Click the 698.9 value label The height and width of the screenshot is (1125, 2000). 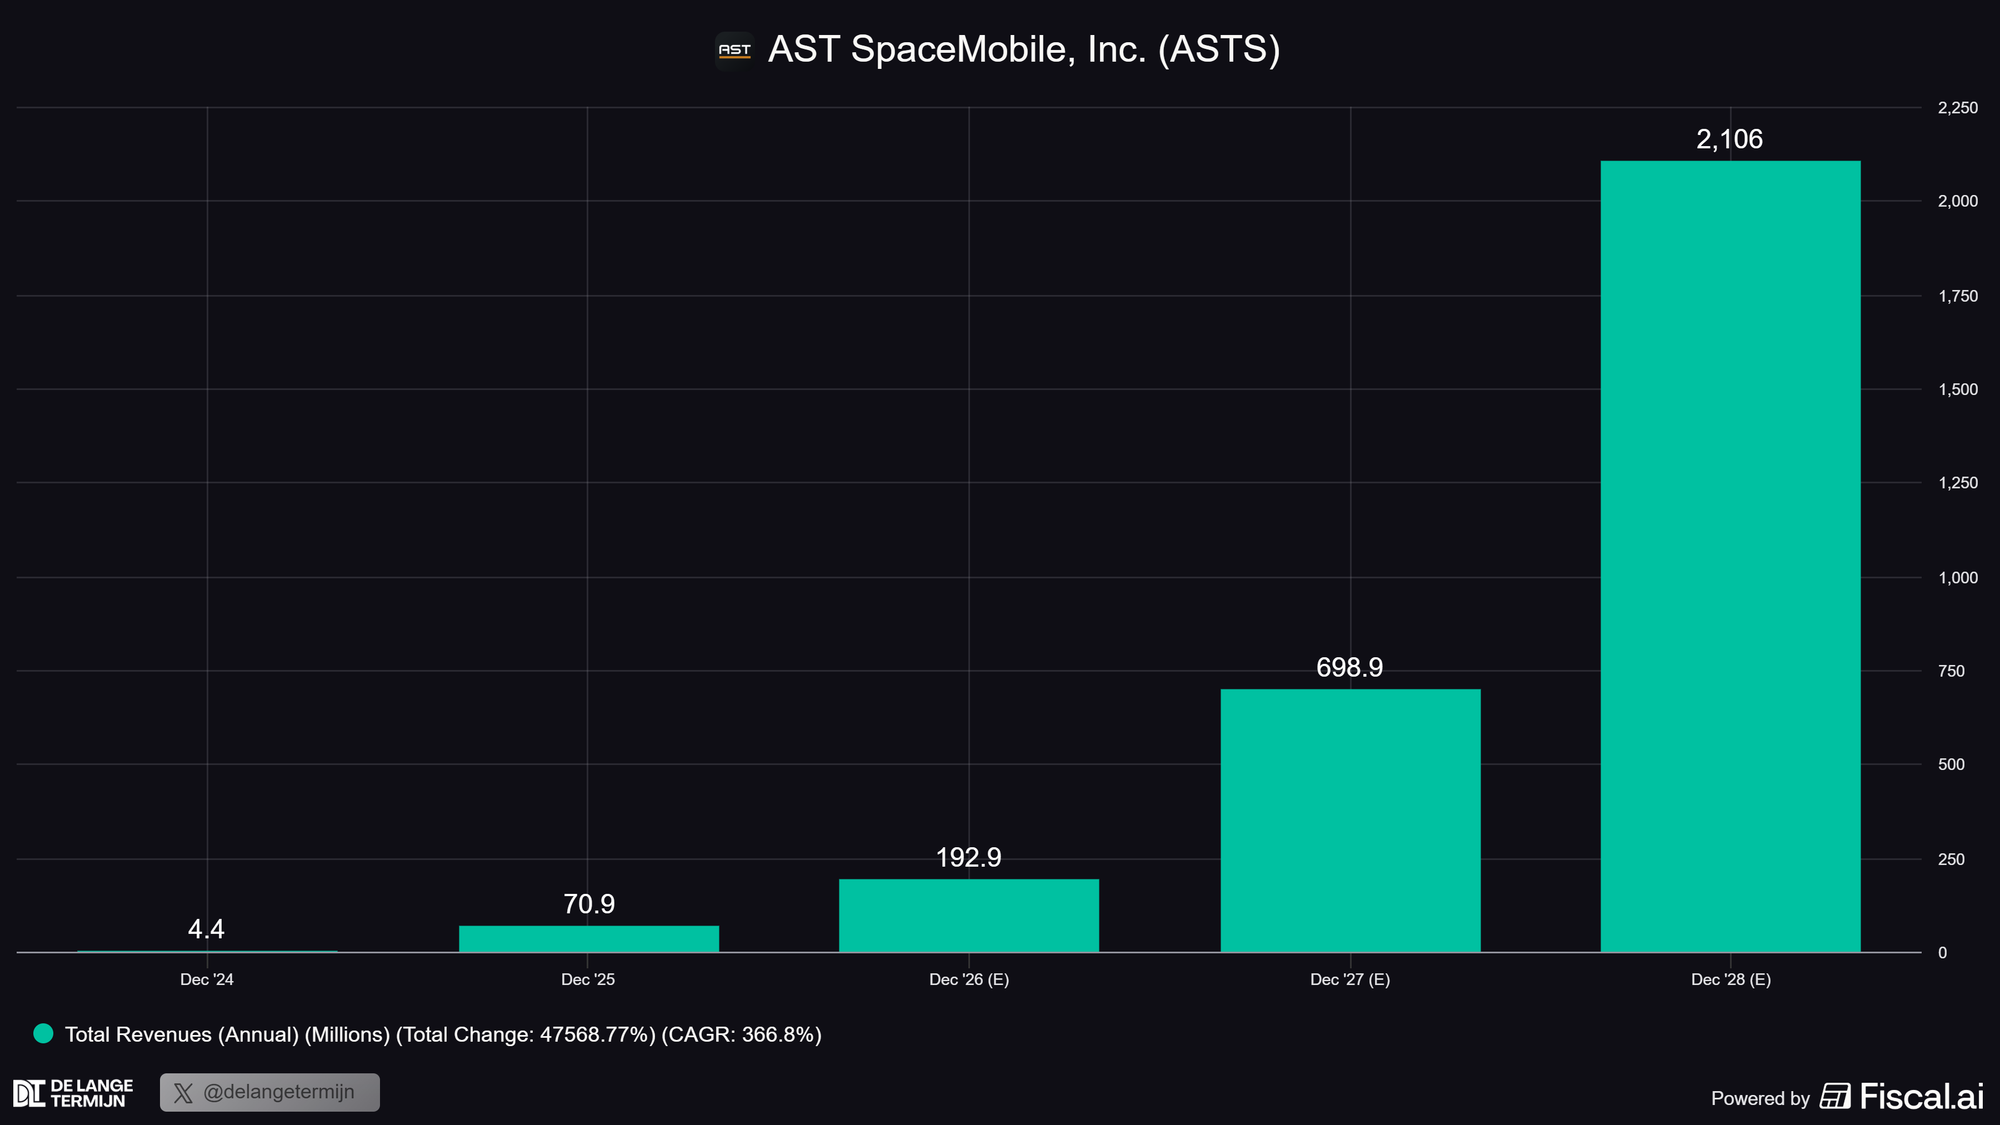click(x=1349, y=667)
